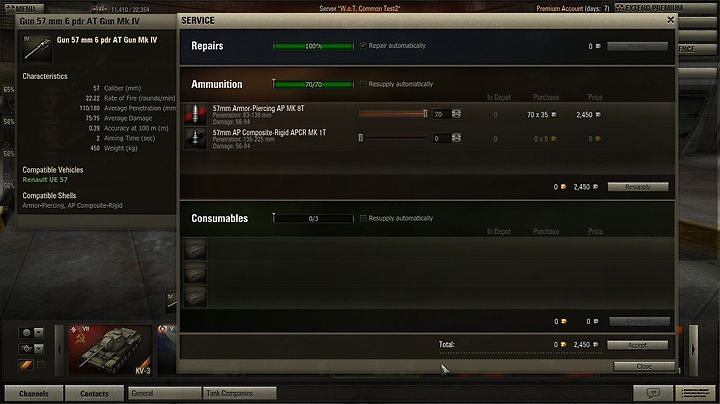720x404 pixels.
Task: Click the Accept button next to Total
Action: [637, 345]
